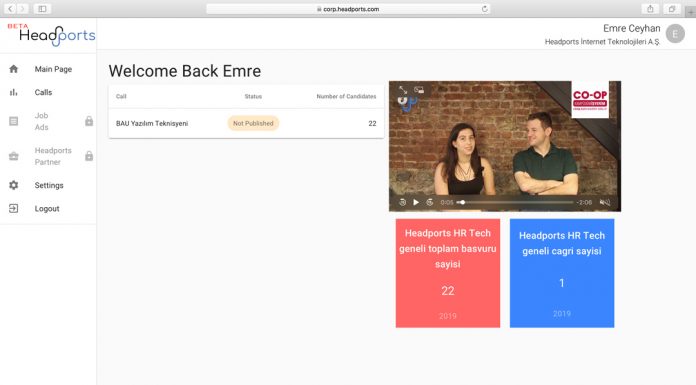Toggle picture-in-picture for video
The width and height of the screenshot is (696, 385).
point(419,90)
